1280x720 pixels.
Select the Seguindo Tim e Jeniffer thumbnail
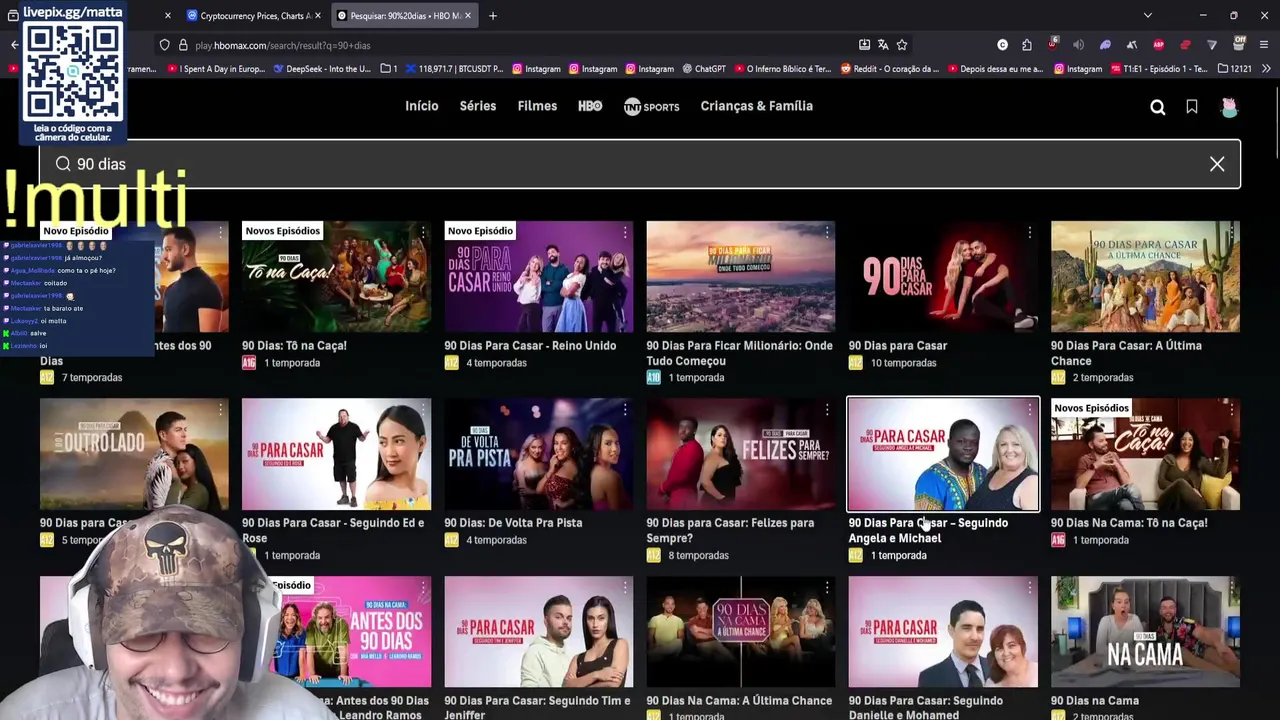pyautogui.click(x=538, y=631)
